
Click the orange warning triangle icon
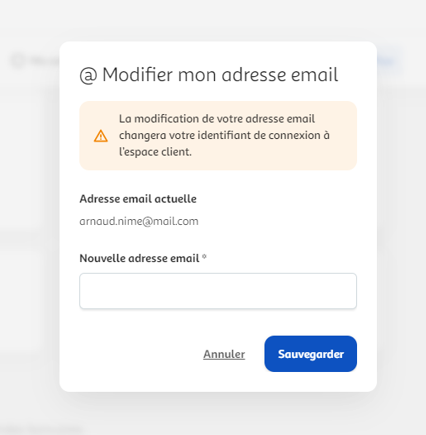[101, 136]
